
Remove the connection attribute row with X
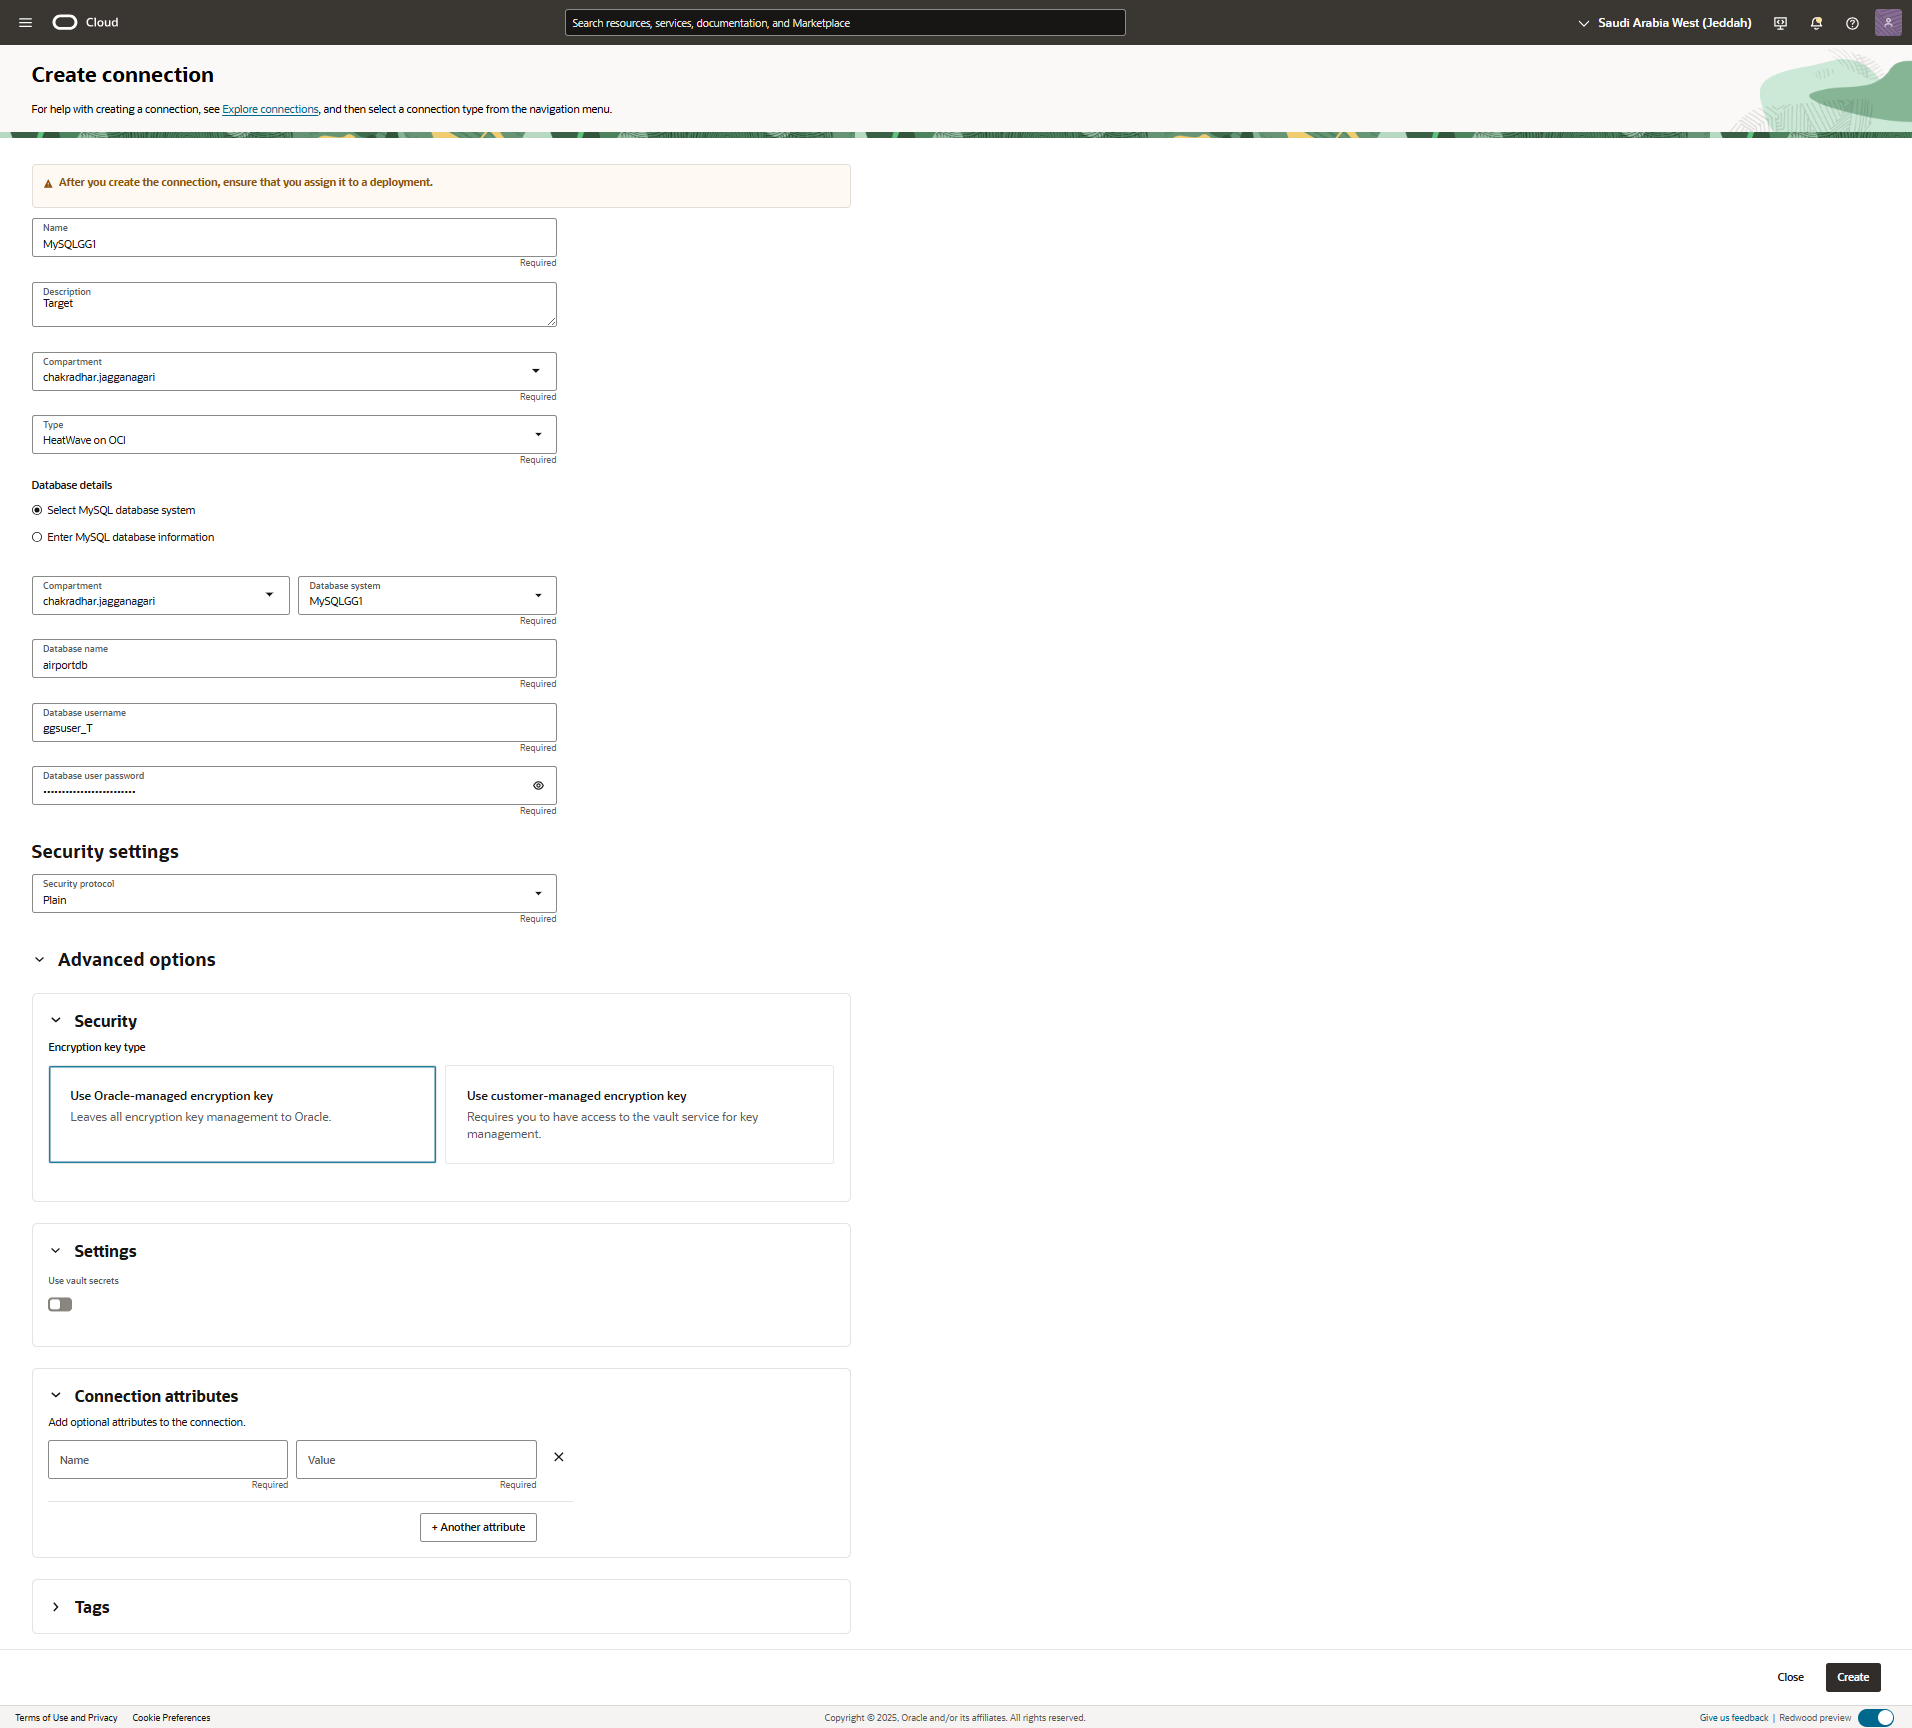(x=559, y=1457)
